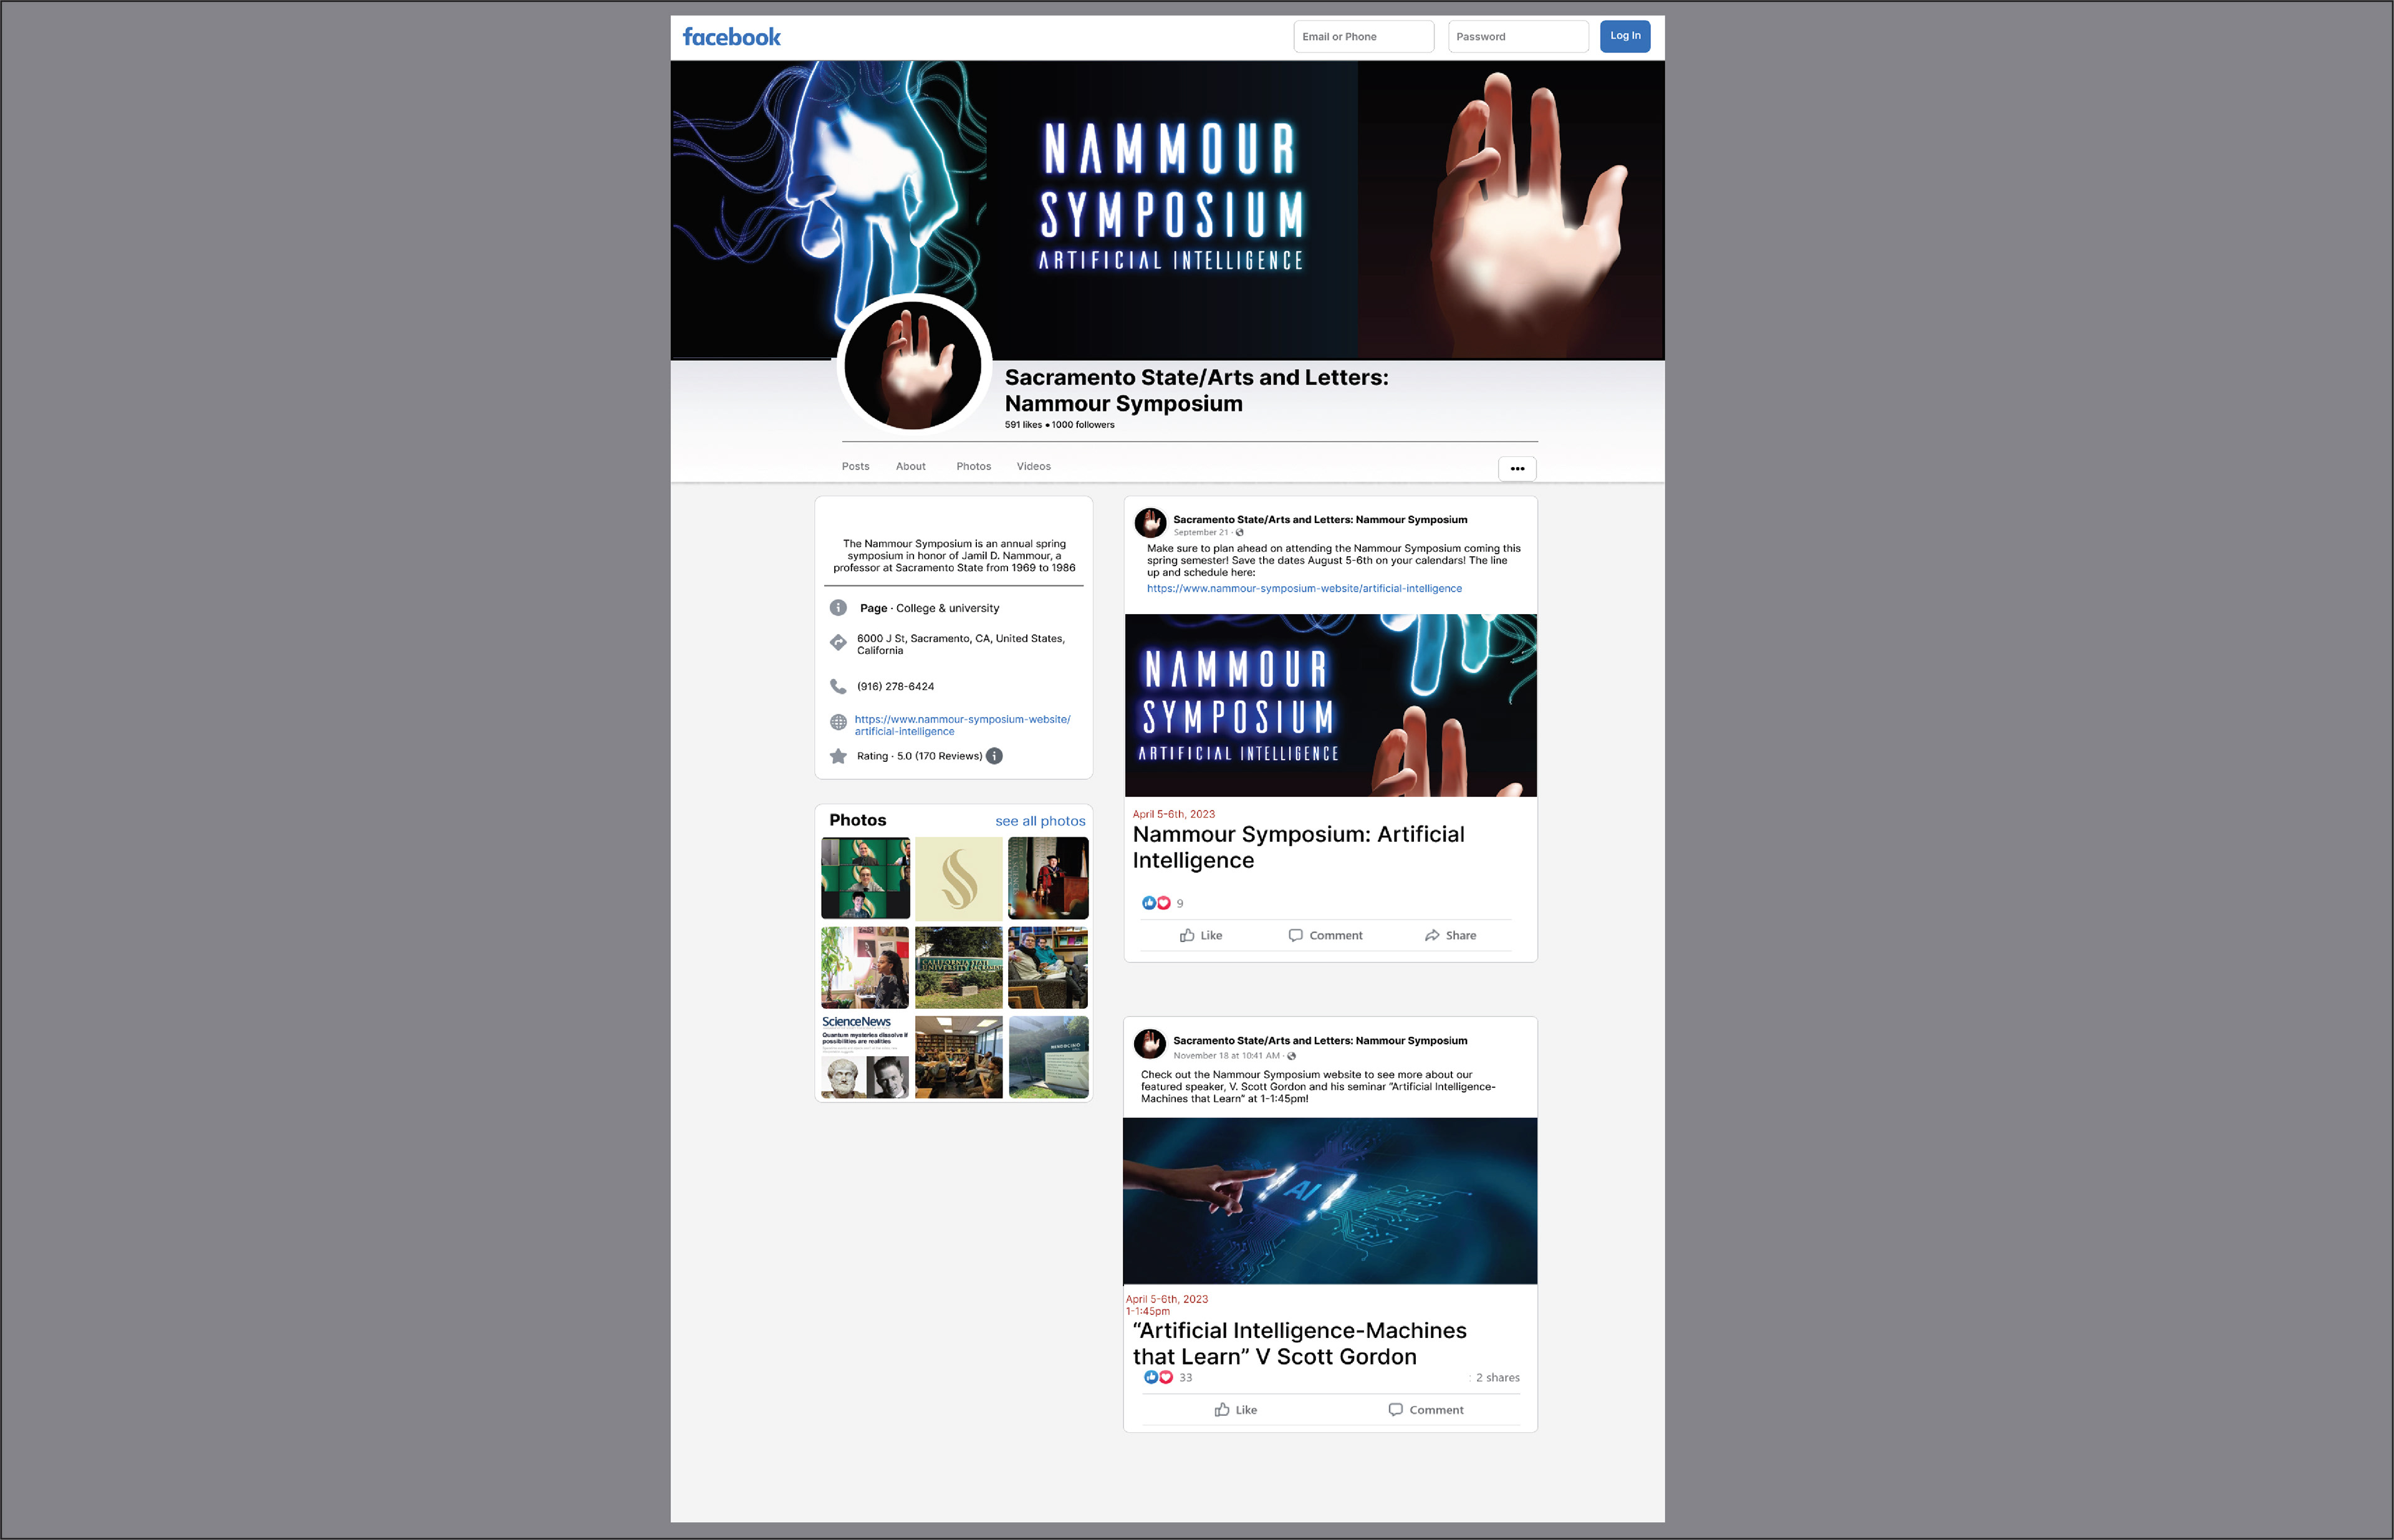Like the V Scott Gordon seminar post
The width and height of the screenshot is (2394, 1540).
1235,1410
